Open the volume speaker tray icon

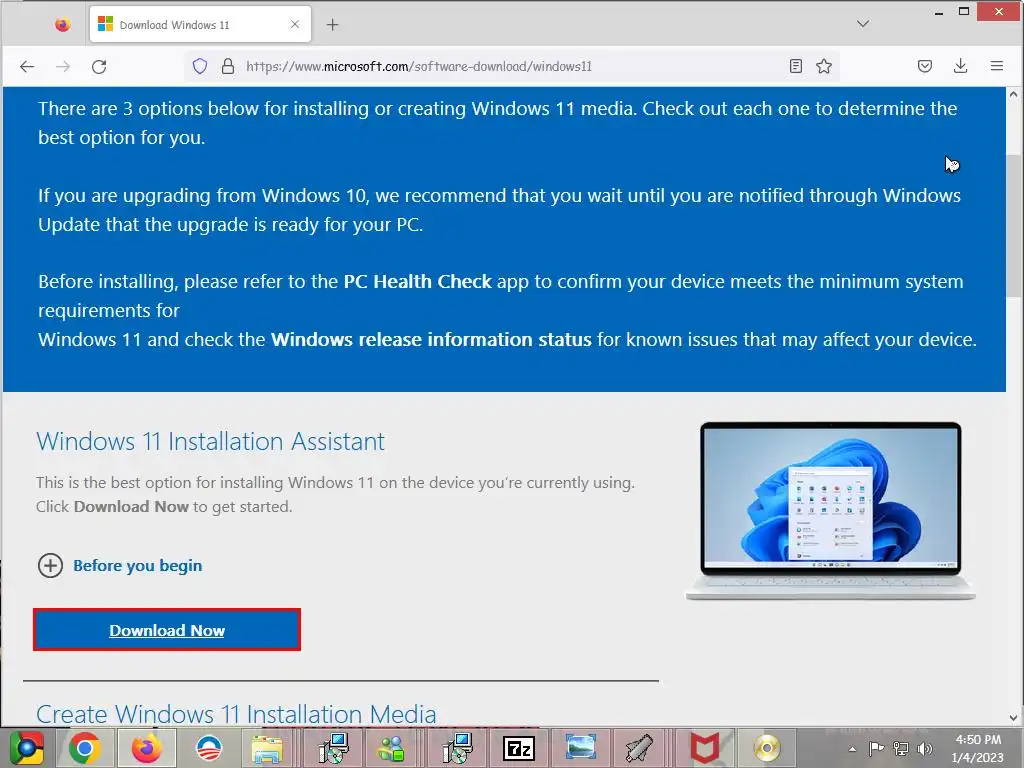click(925, 748)
